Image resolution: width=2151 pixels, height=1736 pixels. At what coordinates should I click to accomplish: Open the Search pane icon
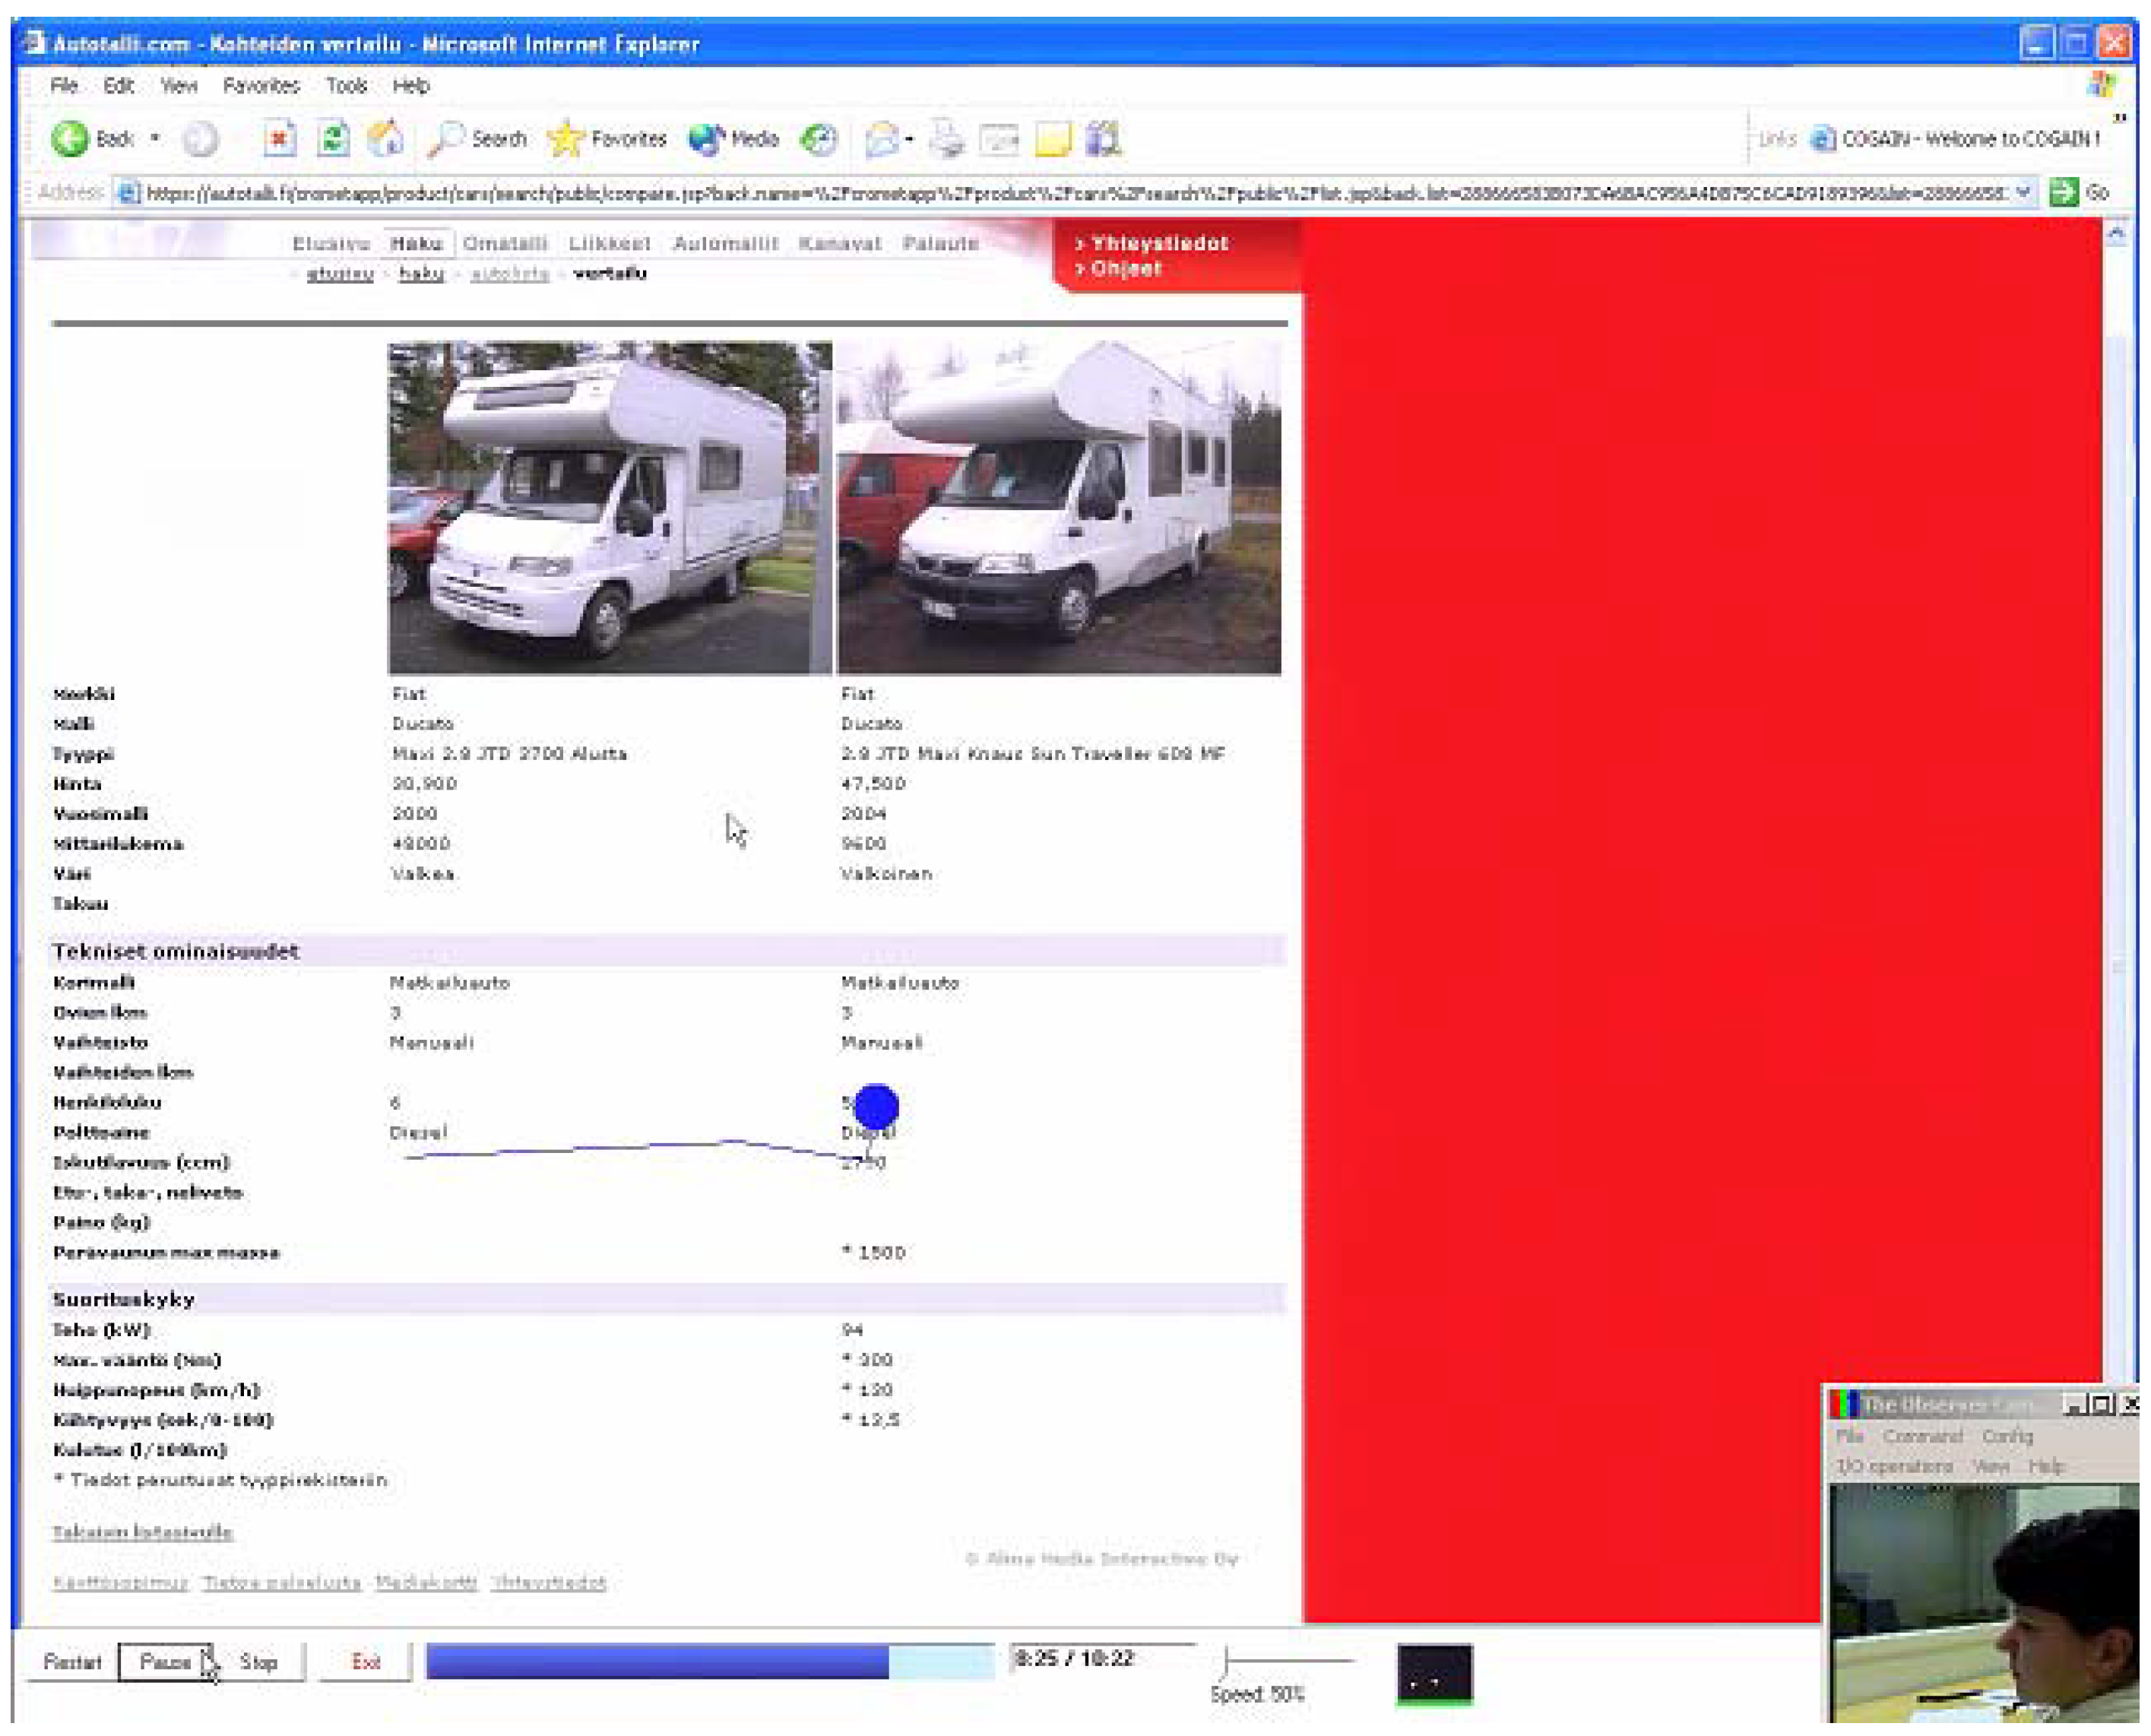[x=446, y=139]
